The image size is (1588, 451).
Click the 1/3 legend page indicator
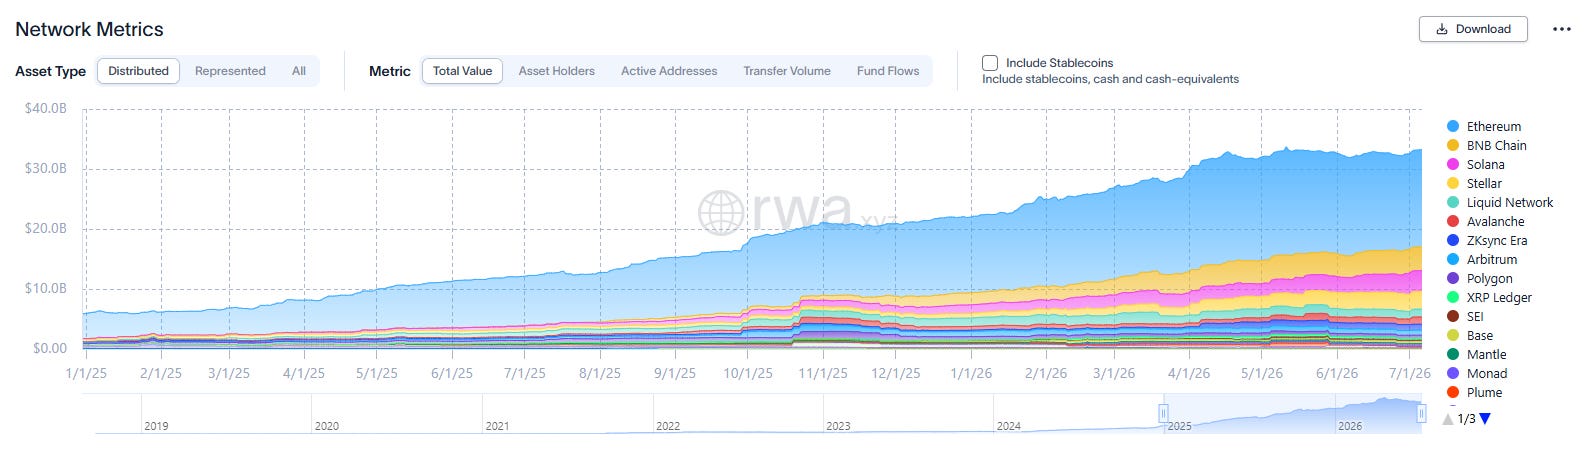(x=1466, y=419)
